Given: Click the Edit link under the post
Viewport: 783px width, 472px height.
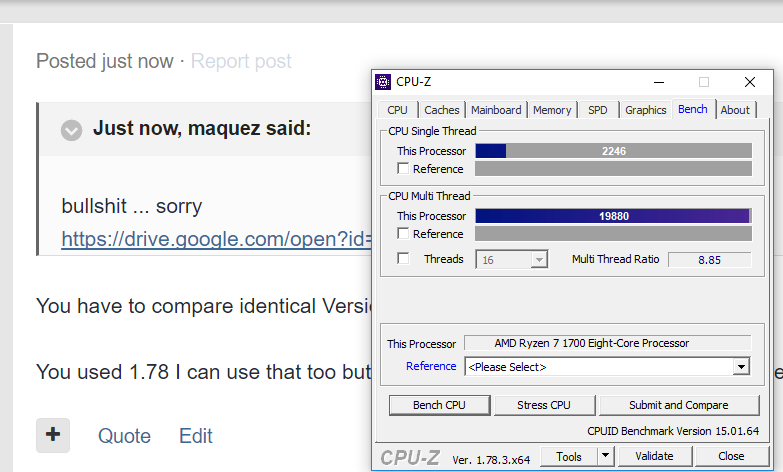Looking at the screenshot, I should pos(196,436).
